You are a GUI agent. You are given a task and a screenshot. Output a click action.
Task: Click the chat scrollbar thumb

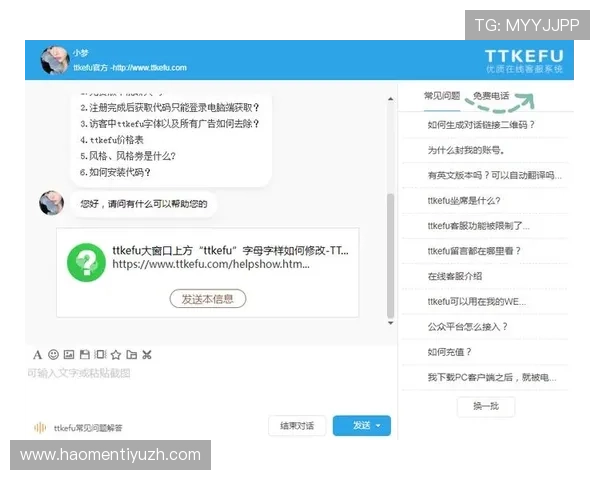click(390, 256)
